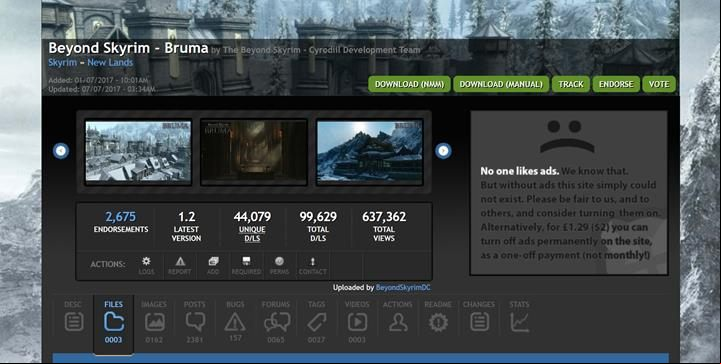721x364 pixels.
Task: Click the Download (Manual) button
Action: (501, 85)
